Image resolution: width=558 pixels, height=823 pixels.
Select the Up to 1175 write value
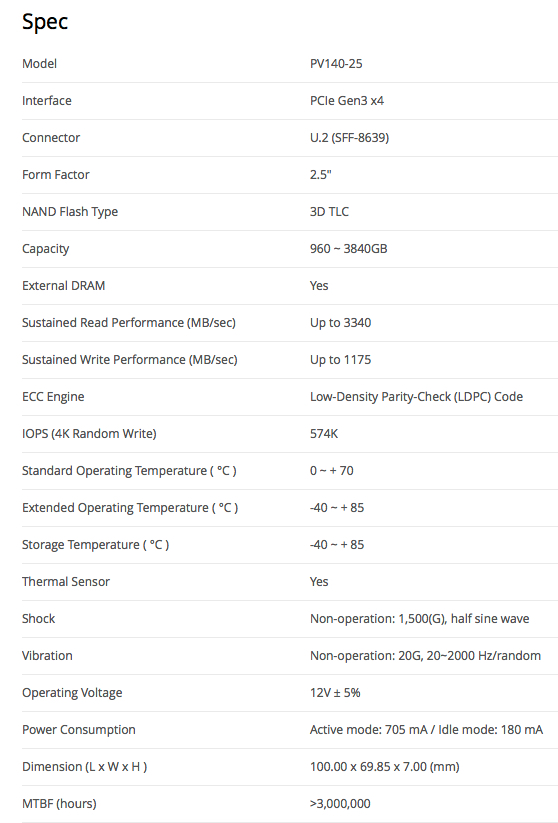(x=340, y=360)
